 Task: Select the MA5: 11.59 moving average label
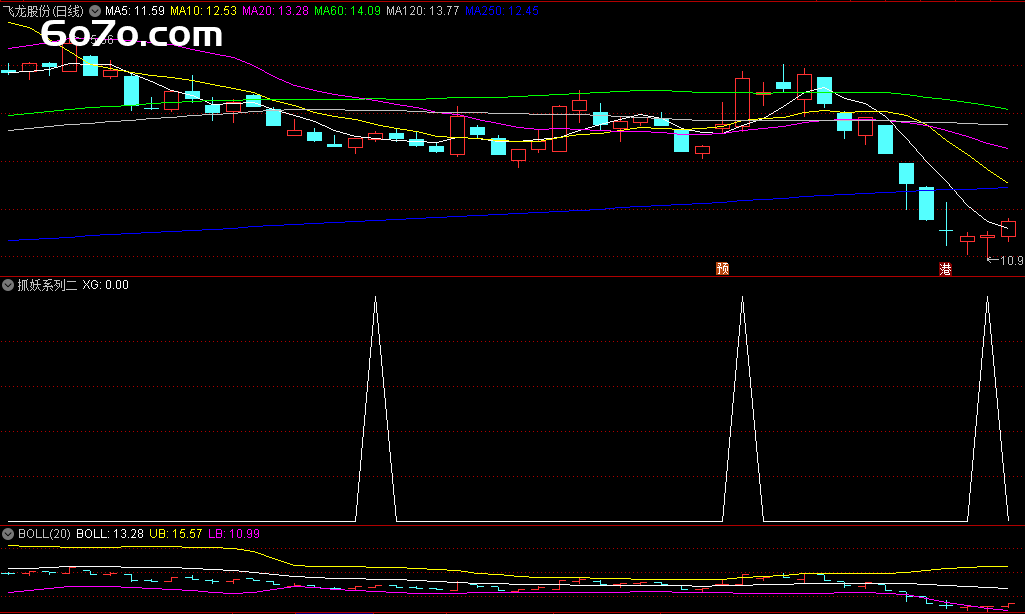pos(135,11)
